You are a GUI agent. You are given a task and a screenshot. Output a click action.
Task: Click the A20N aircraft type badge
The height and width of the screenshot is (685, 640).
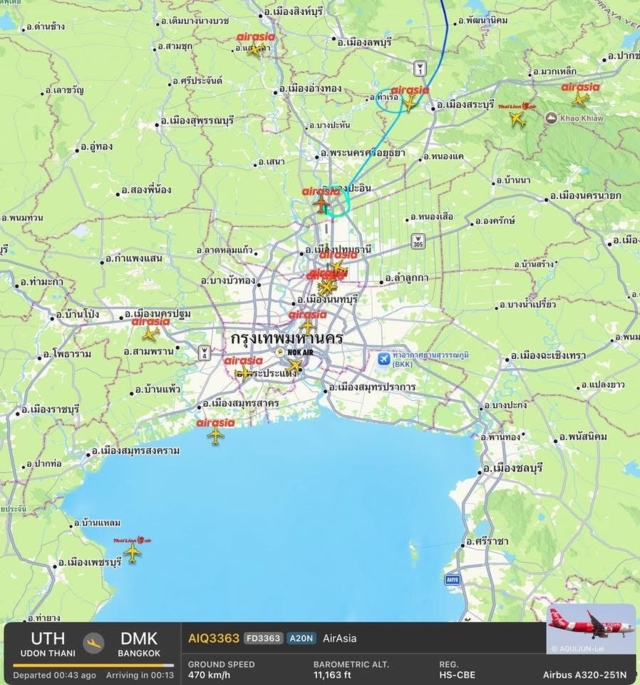tap(301, 638)
